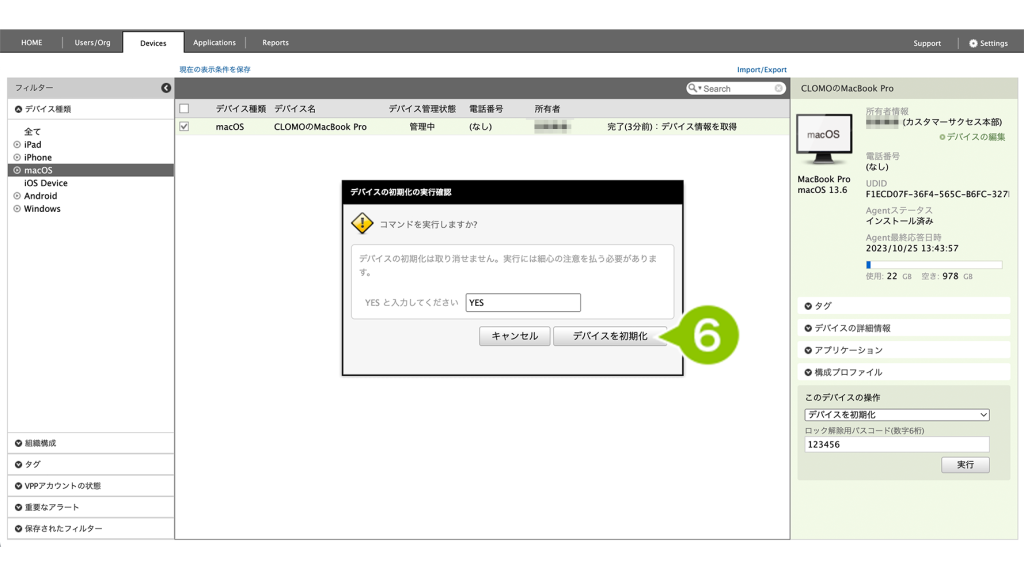Open the Support menu

pyautogui.click(x=927, y=43)
